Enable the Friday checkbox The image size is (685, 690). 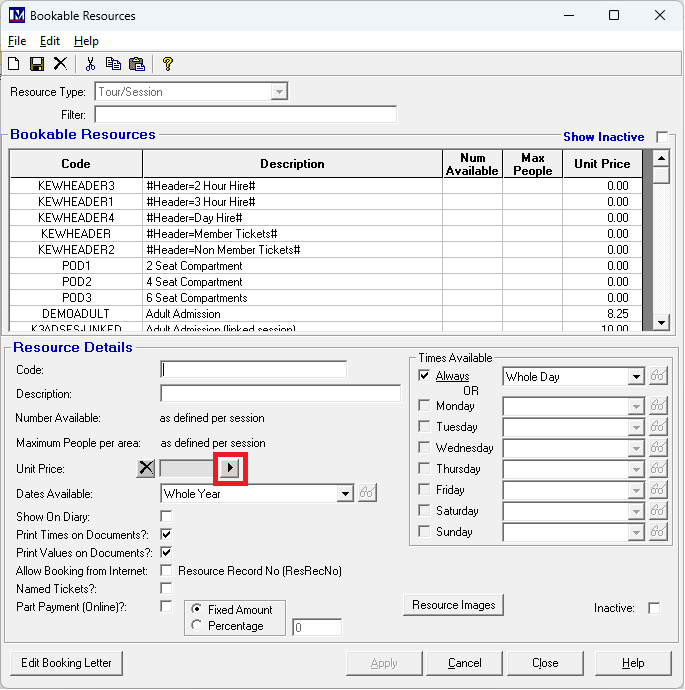(424, 489)
